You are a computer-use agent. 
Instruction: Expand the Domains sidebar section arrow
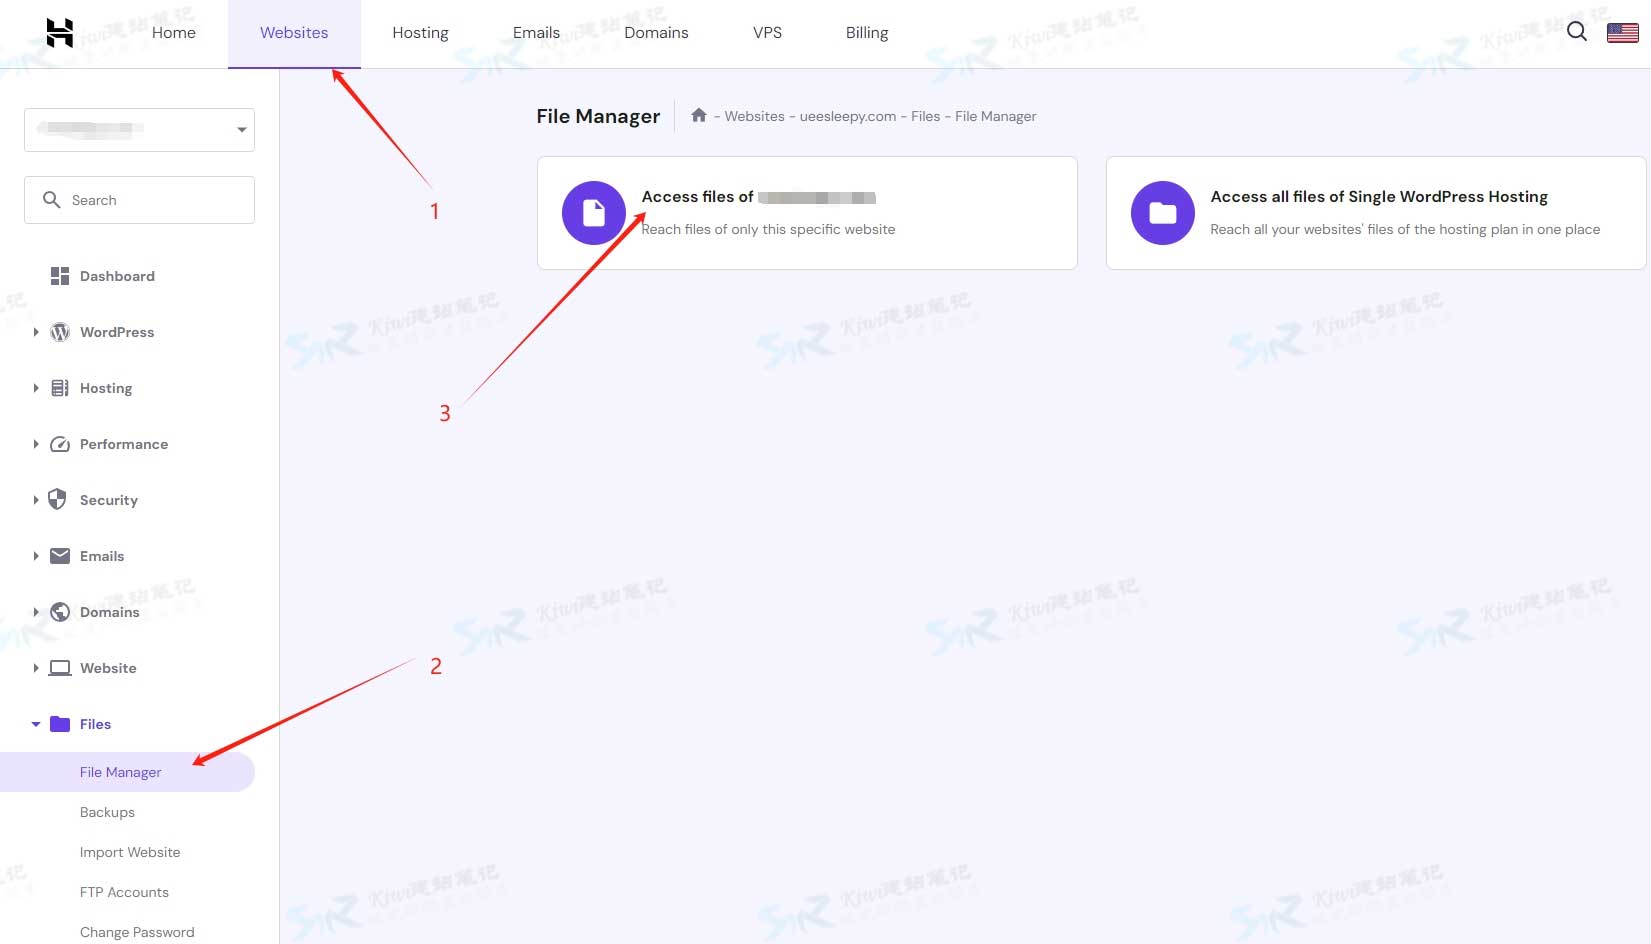[x=36, y=612]
